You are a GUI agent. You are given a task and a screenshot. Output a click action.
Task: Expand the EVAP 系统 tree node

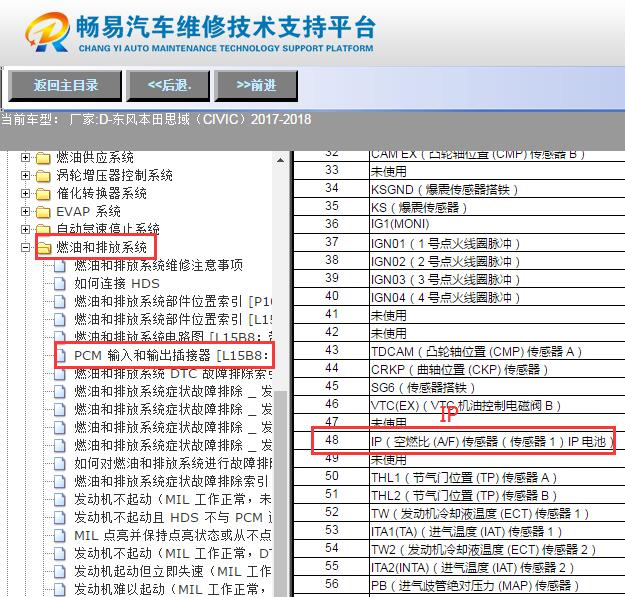(25, 211)
